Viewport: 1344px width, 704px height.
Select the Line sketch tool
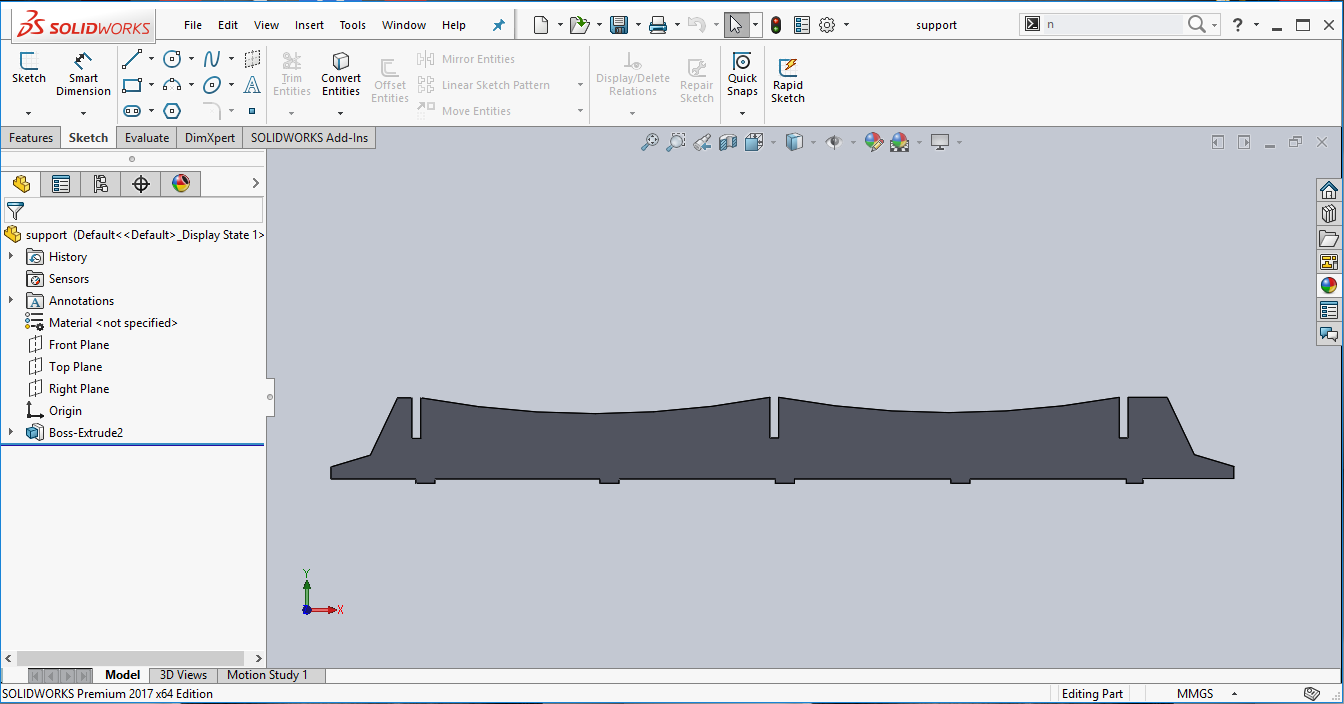(x=131, y=59)
